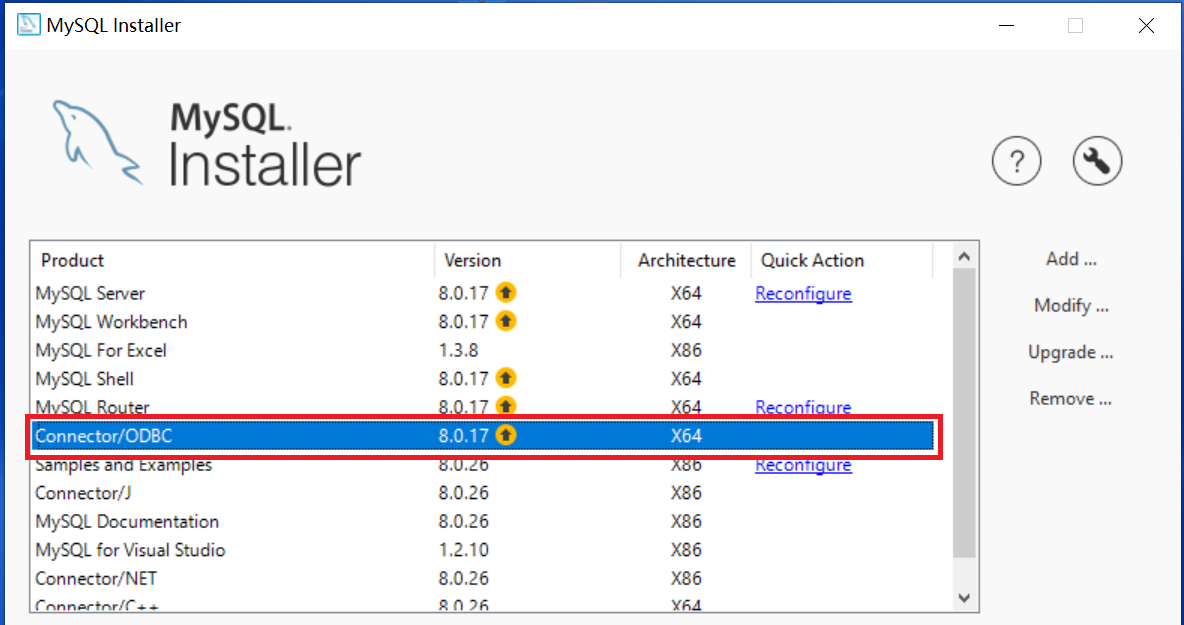Open the help question mark icon
Screen dimensions: 1184x625
point(1016,161)
